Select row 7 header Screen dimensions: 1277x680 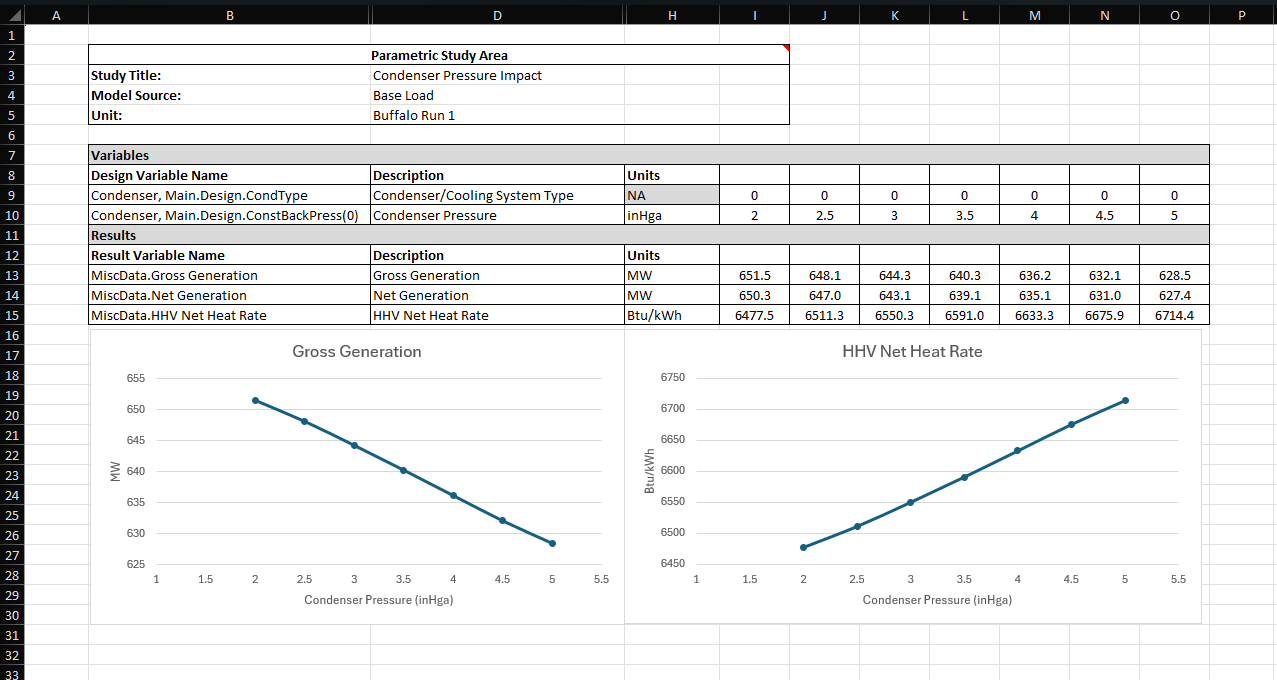[x=11, y=155]
